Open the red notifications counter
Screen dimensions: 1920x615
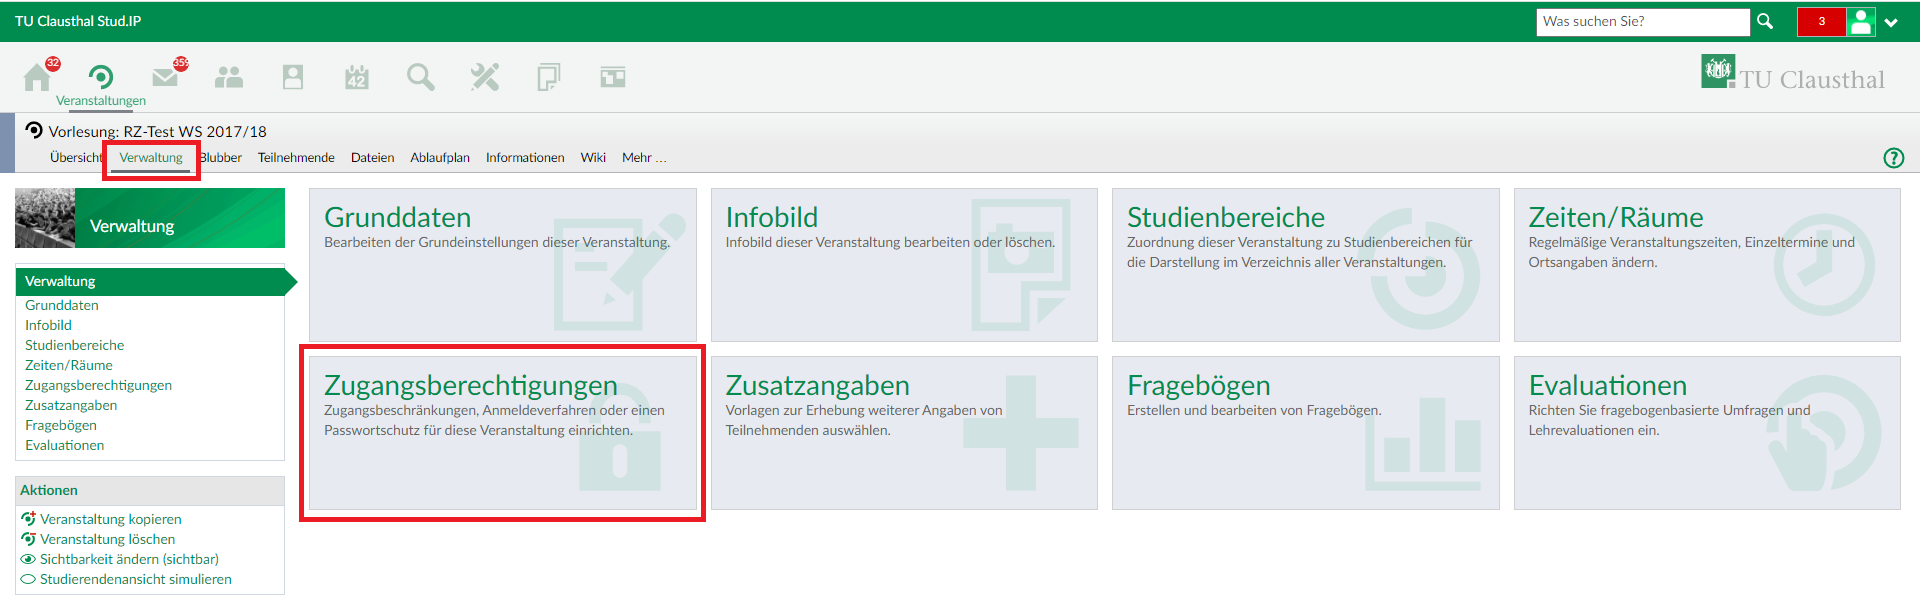coord(1821,21)
